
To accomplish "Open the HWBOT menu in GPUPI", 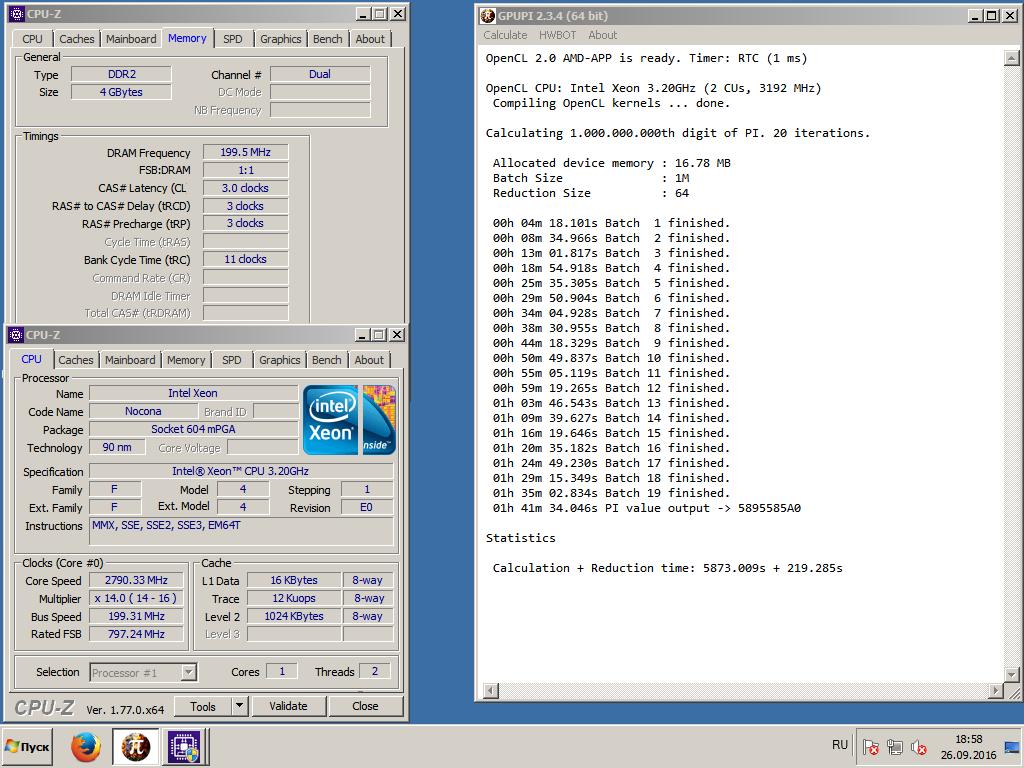I will [x=557, y=35].
